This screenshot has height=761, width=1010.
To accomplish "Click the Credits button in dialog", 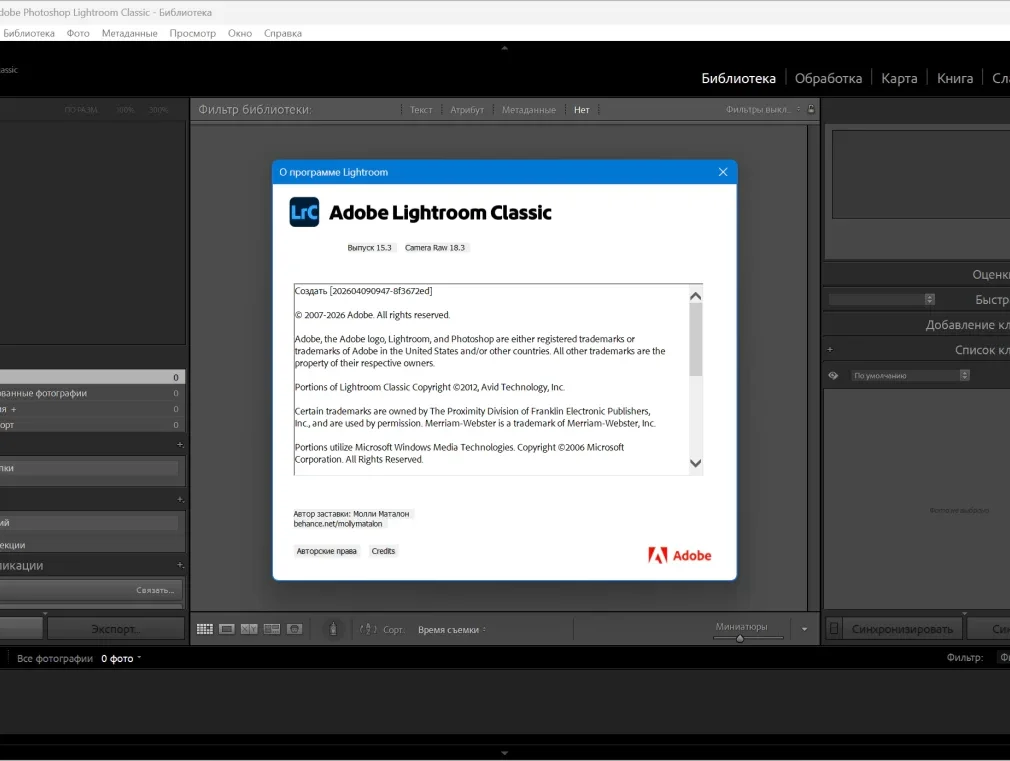I will point(383,551).
